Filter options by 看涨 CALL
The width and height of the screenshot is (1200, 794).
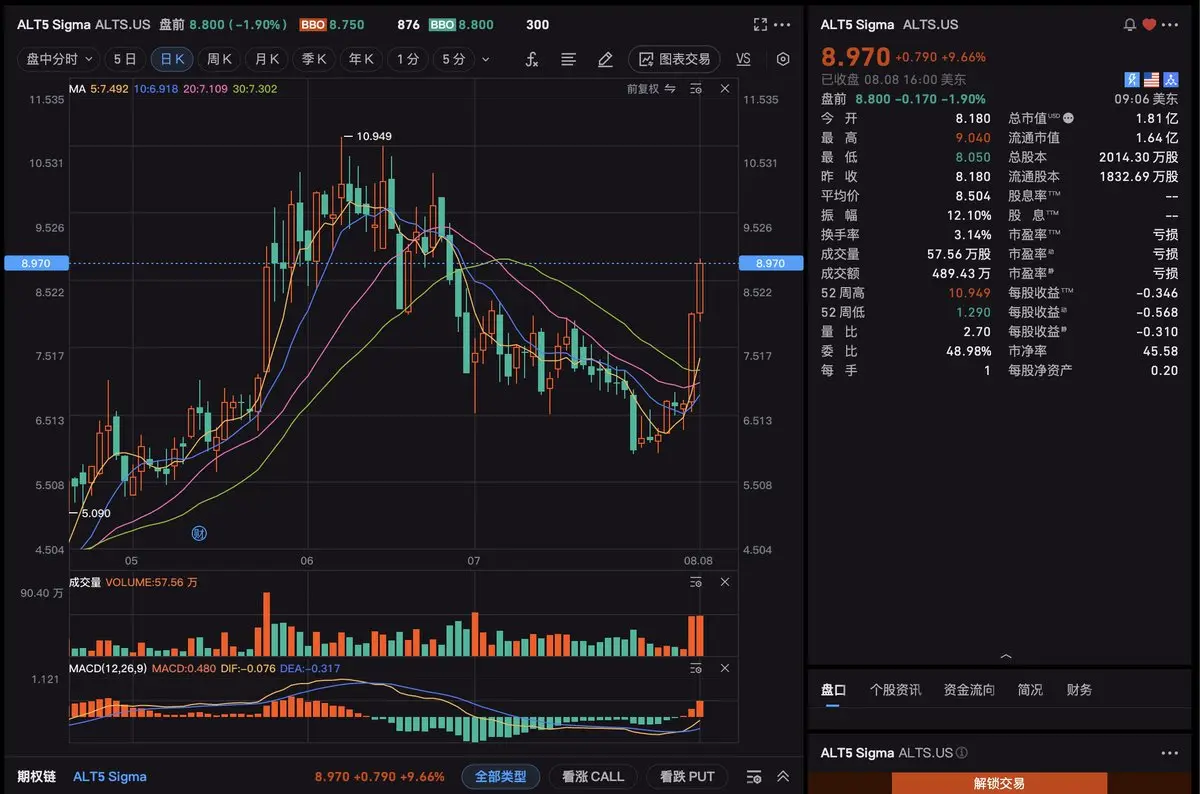click(593, 776)
